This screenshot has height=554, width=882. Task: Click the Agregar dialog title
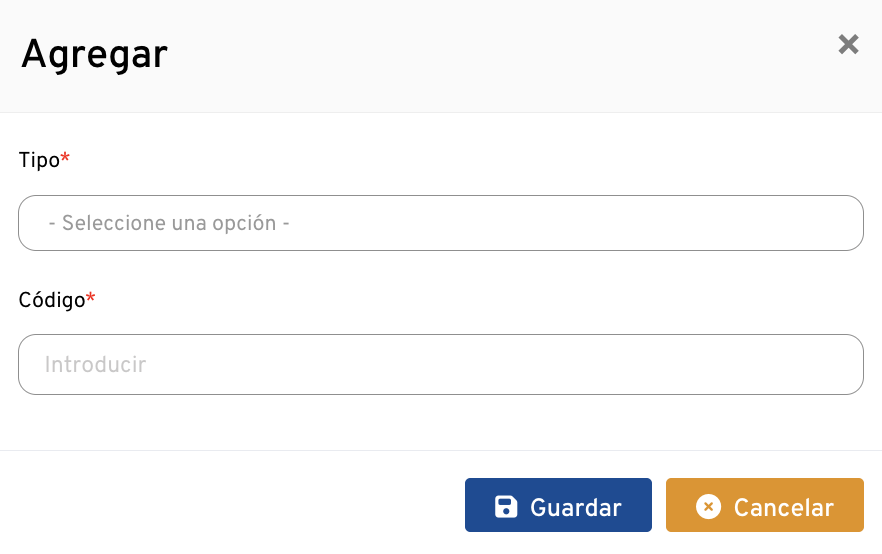(95, 54)
